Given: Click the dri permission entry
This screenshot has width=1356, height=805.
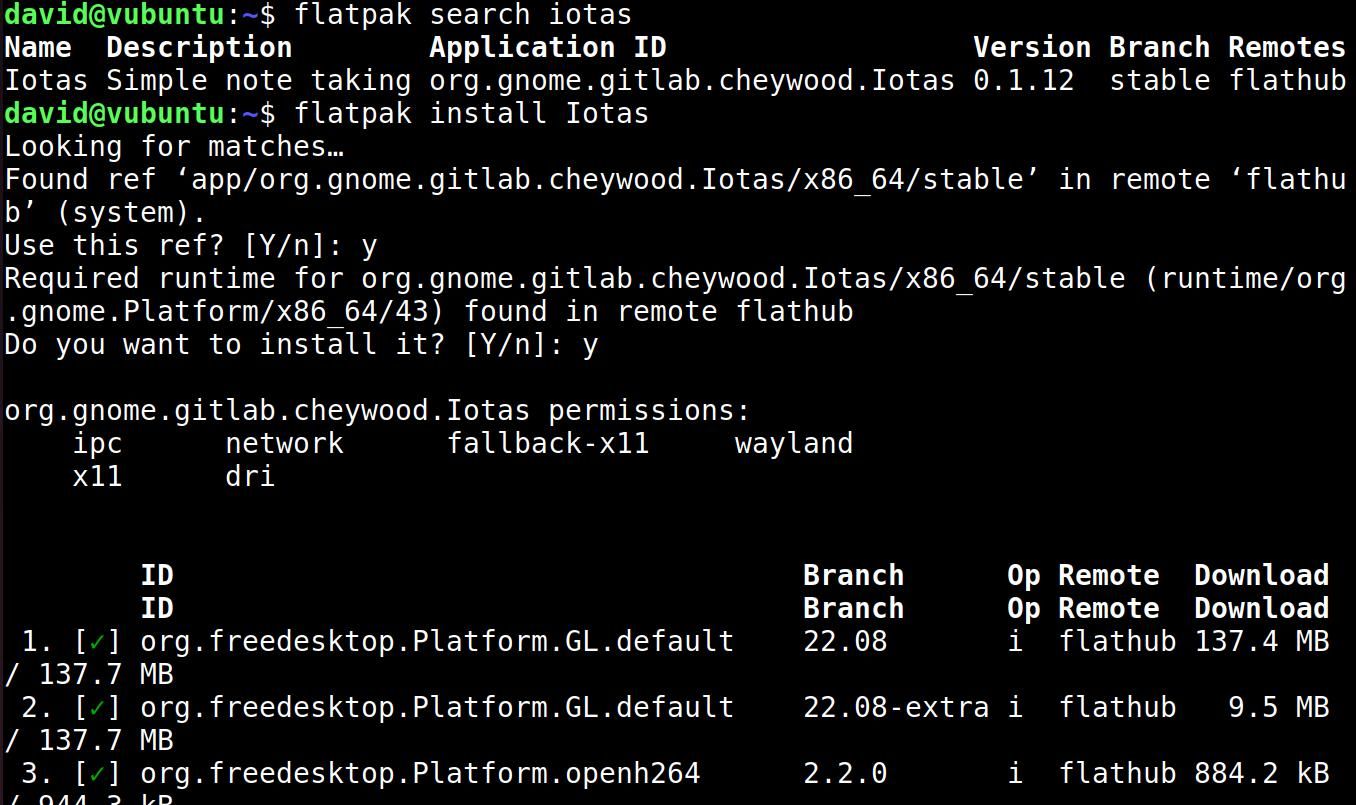Looking at the screenshot, I should (250, 476).
